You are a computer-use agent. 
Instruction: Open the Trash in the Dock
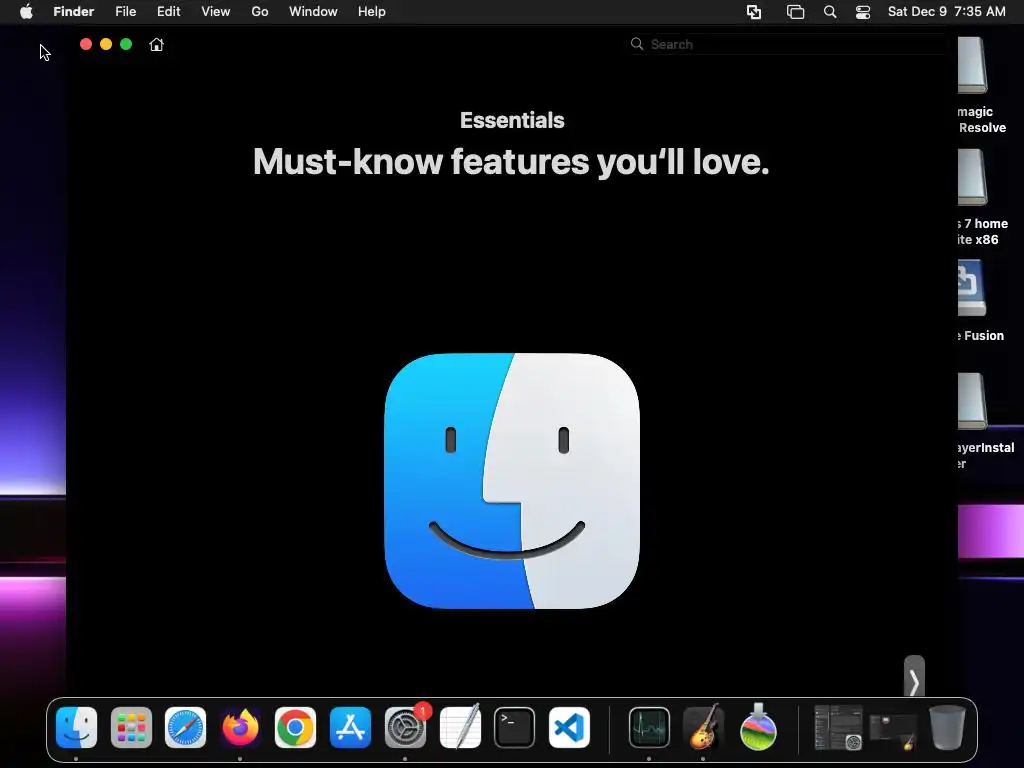pyautogui.click(x=948, y=728)
